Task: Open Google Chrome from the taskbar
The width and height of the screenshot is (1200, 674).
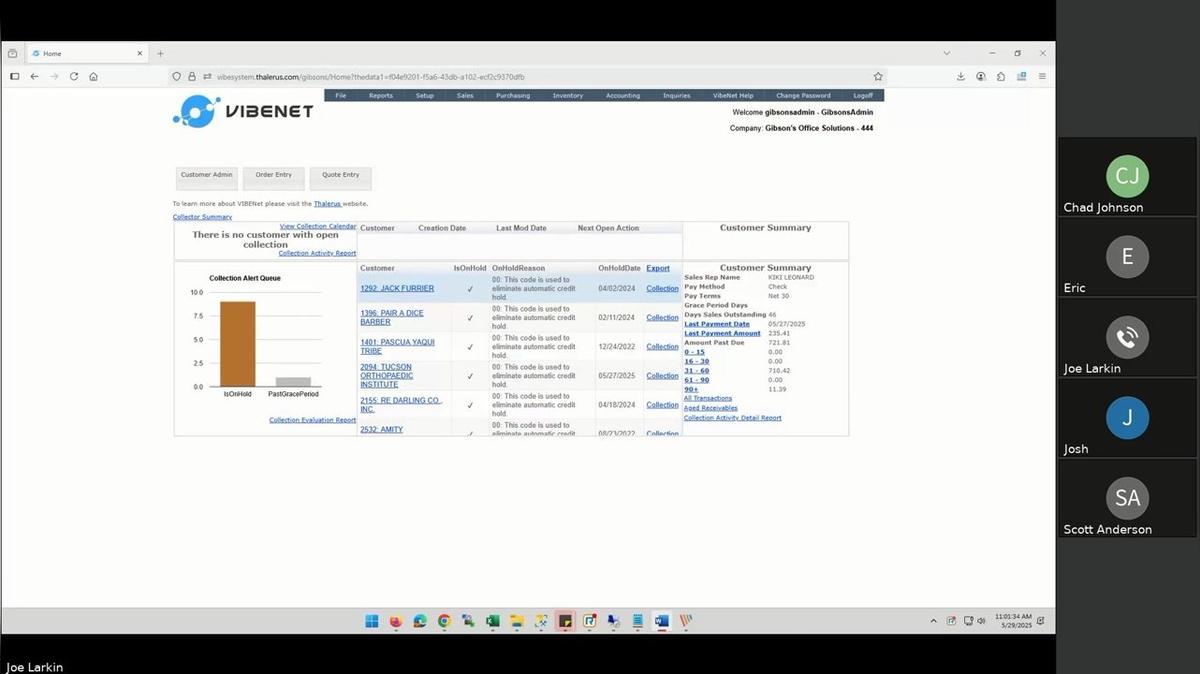Action: pos(444,621)
